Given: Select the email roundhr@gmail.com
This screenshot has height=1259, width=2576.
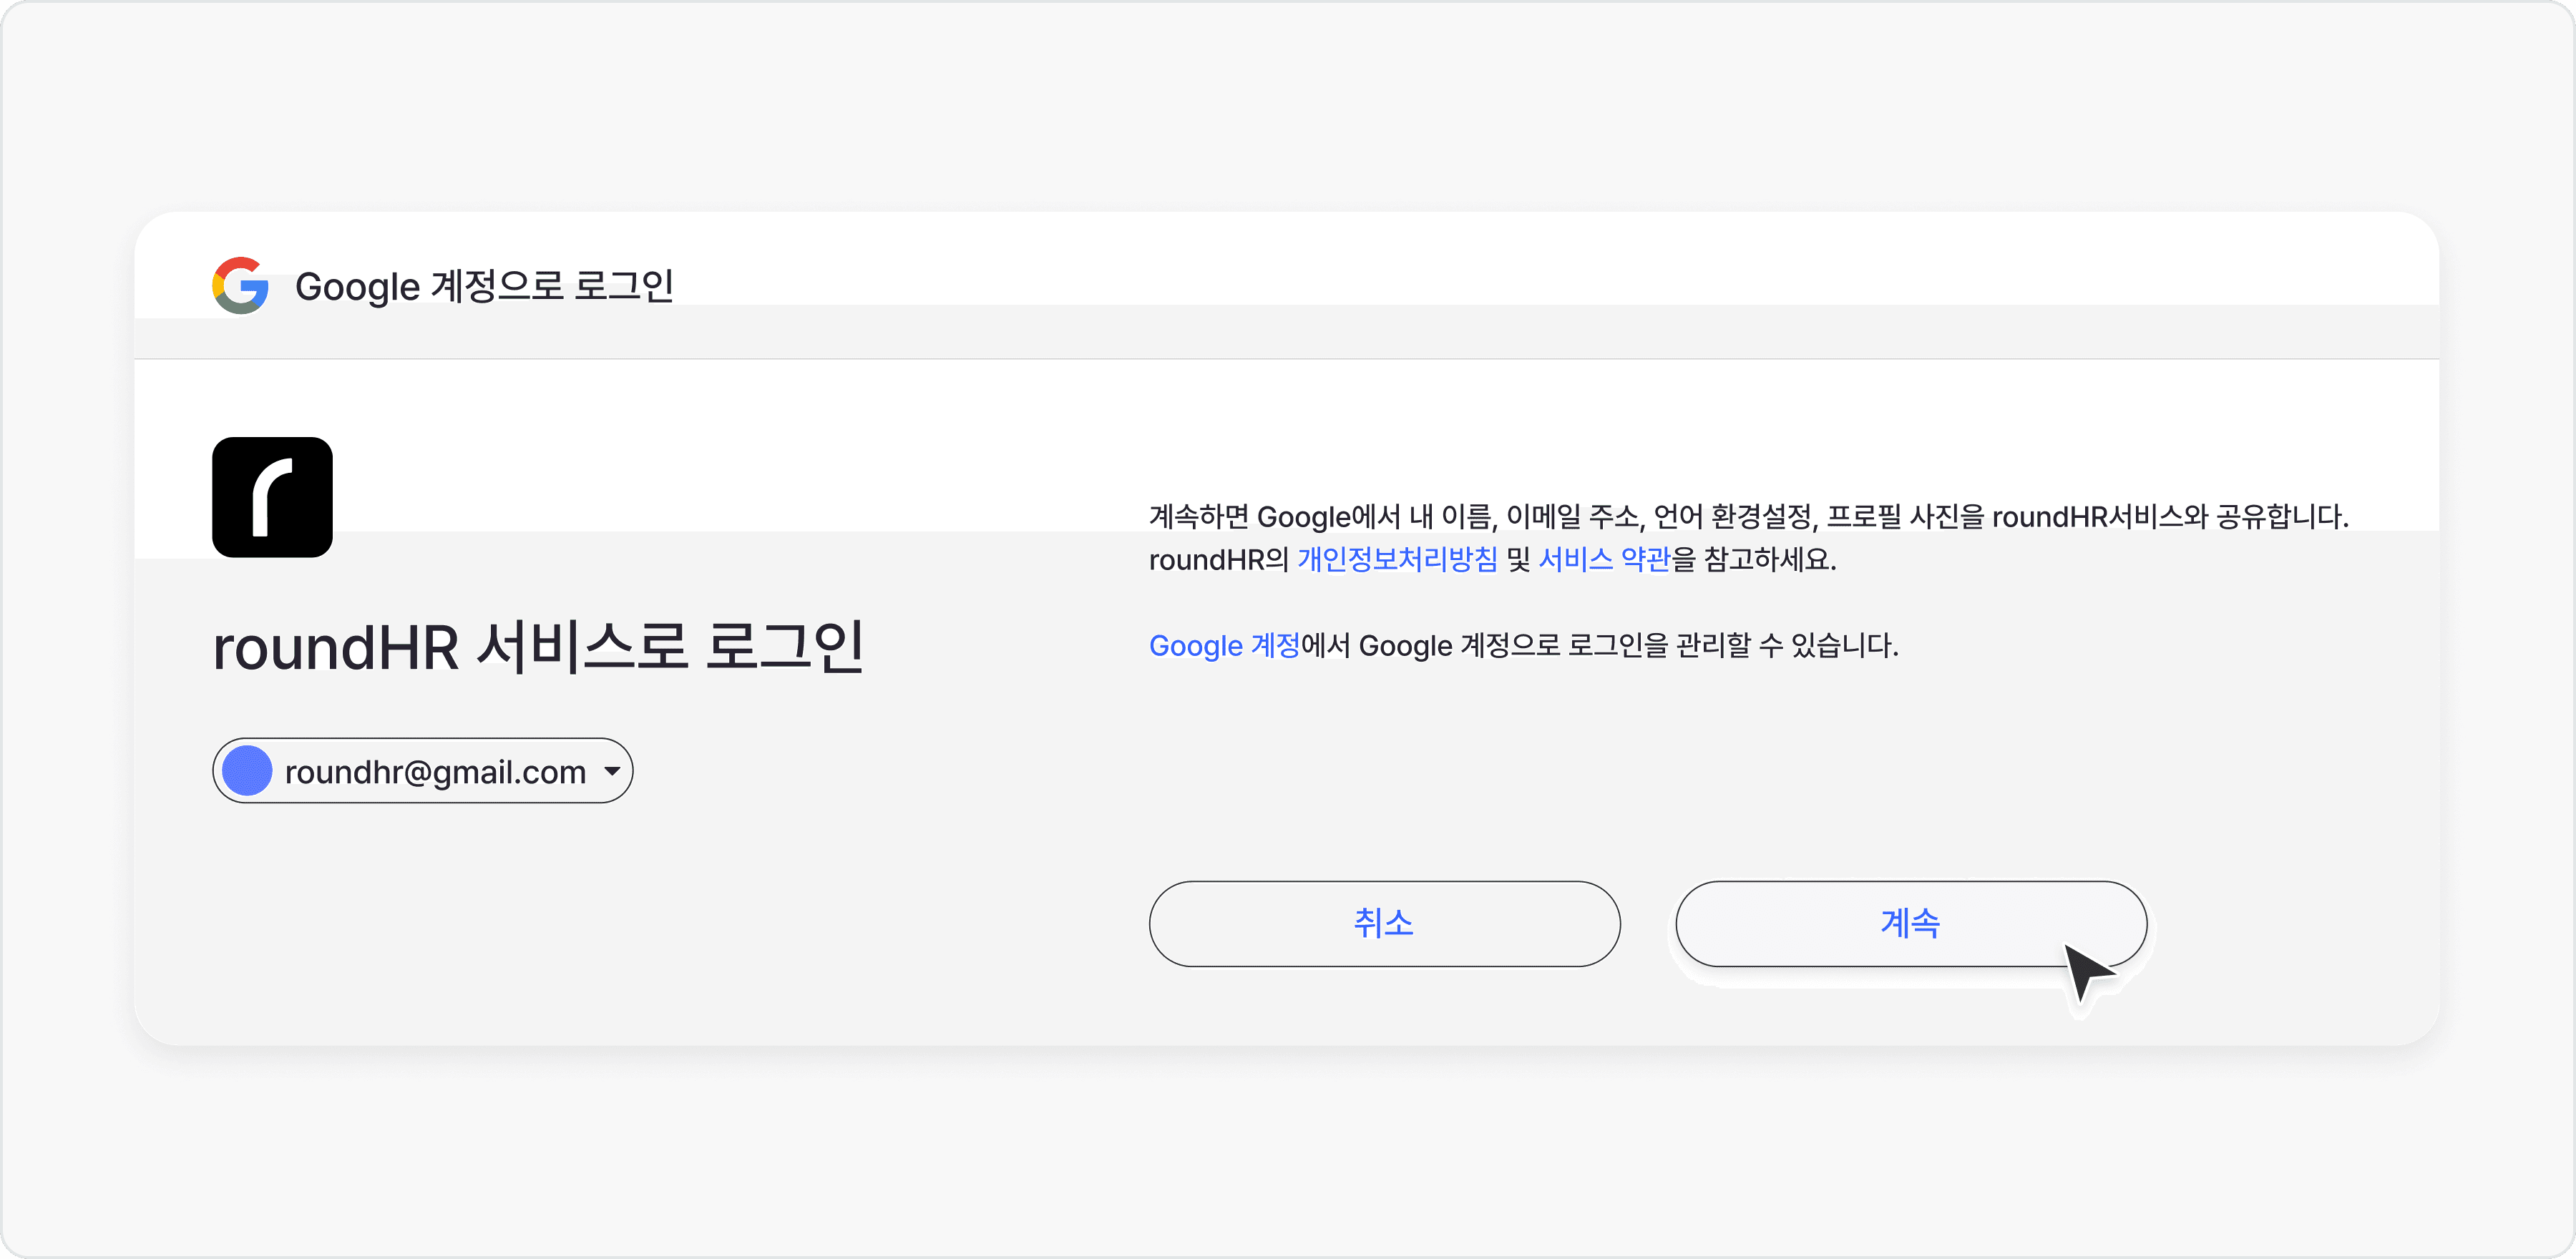Looking at the screenshot, I should [x=433, y=771].
